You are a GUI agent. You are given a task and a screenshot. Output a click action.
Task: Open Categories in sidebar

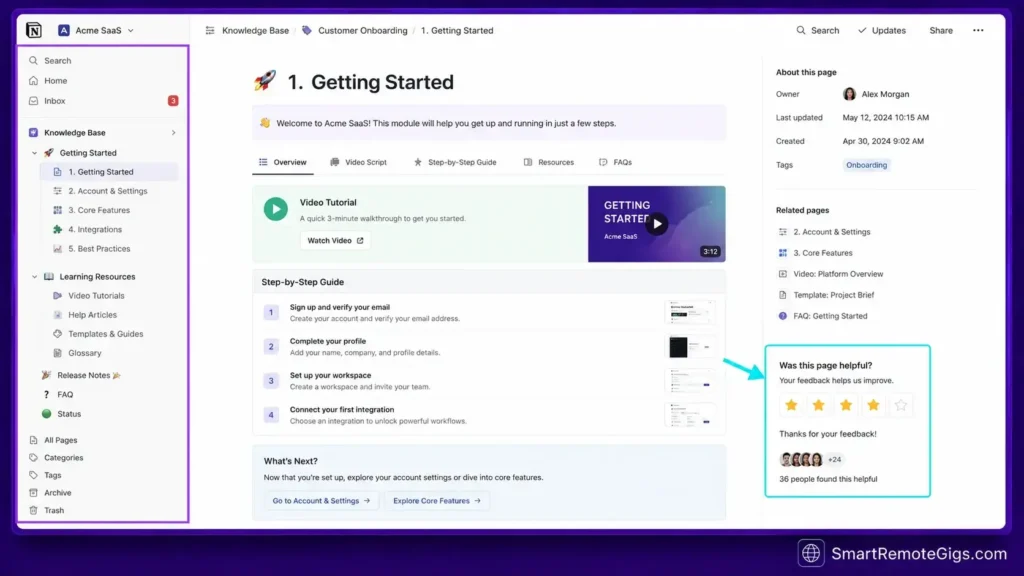[x=63, y=458]
